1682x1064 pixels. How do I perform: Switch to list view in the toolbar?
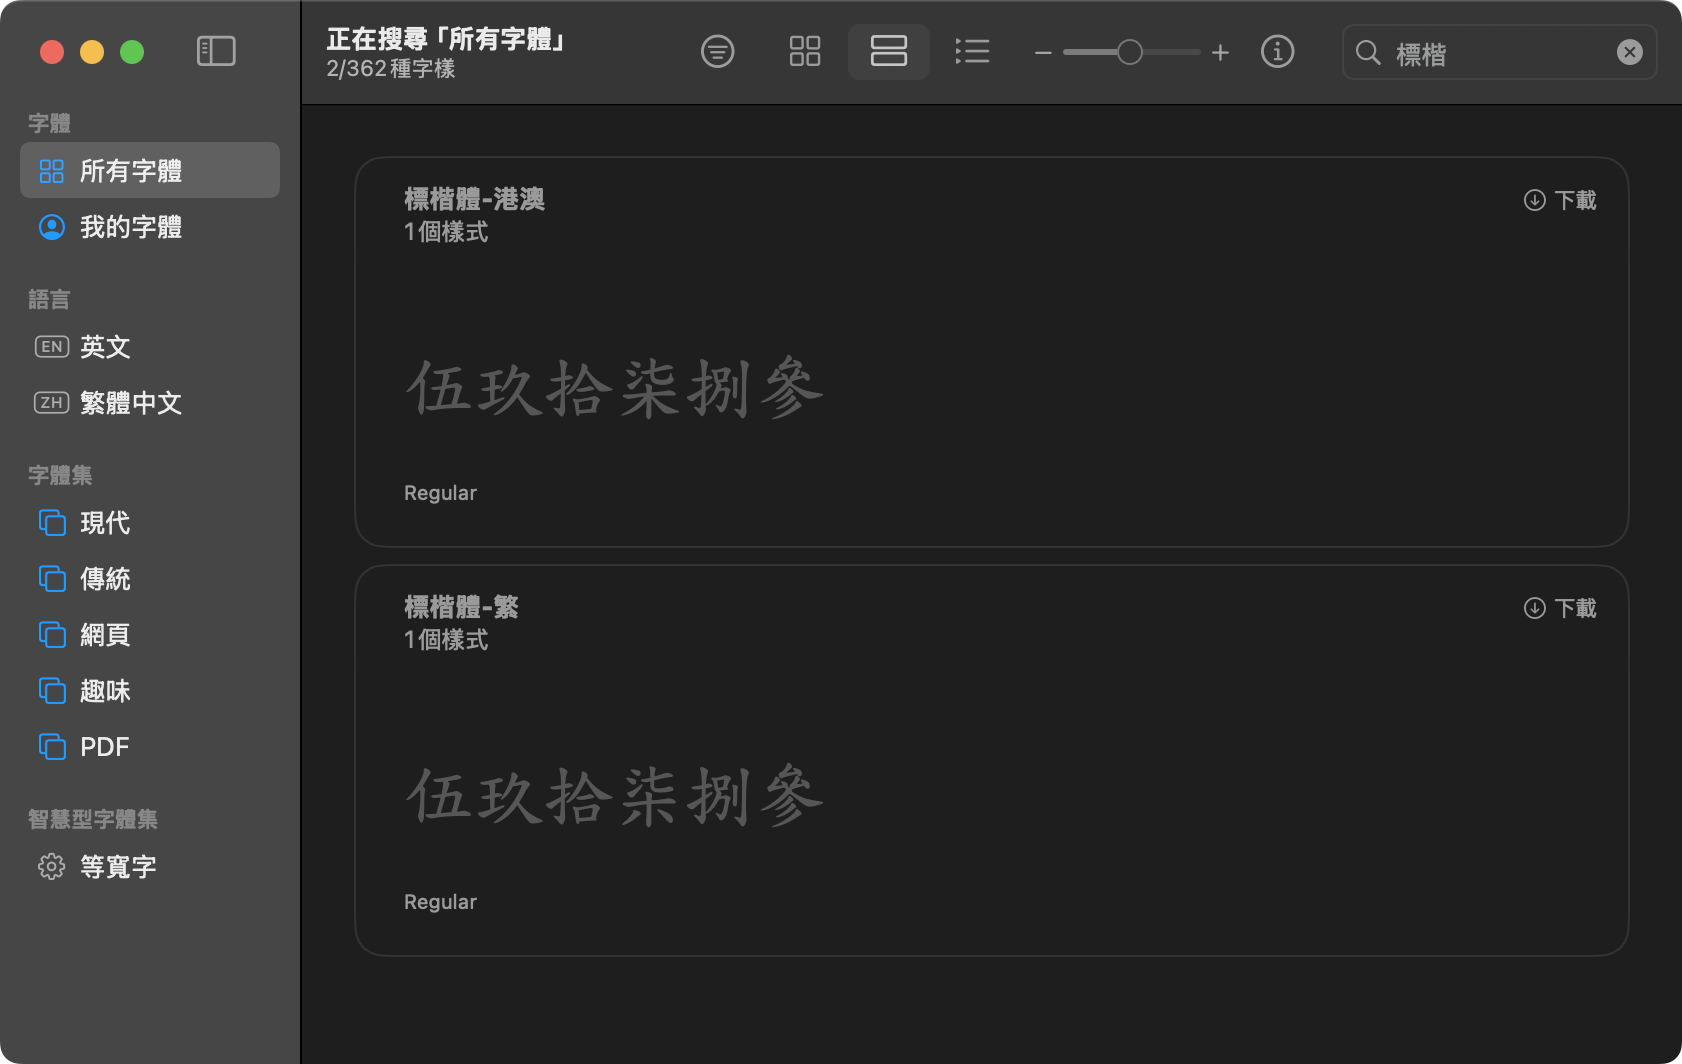[x=971, y=51]
